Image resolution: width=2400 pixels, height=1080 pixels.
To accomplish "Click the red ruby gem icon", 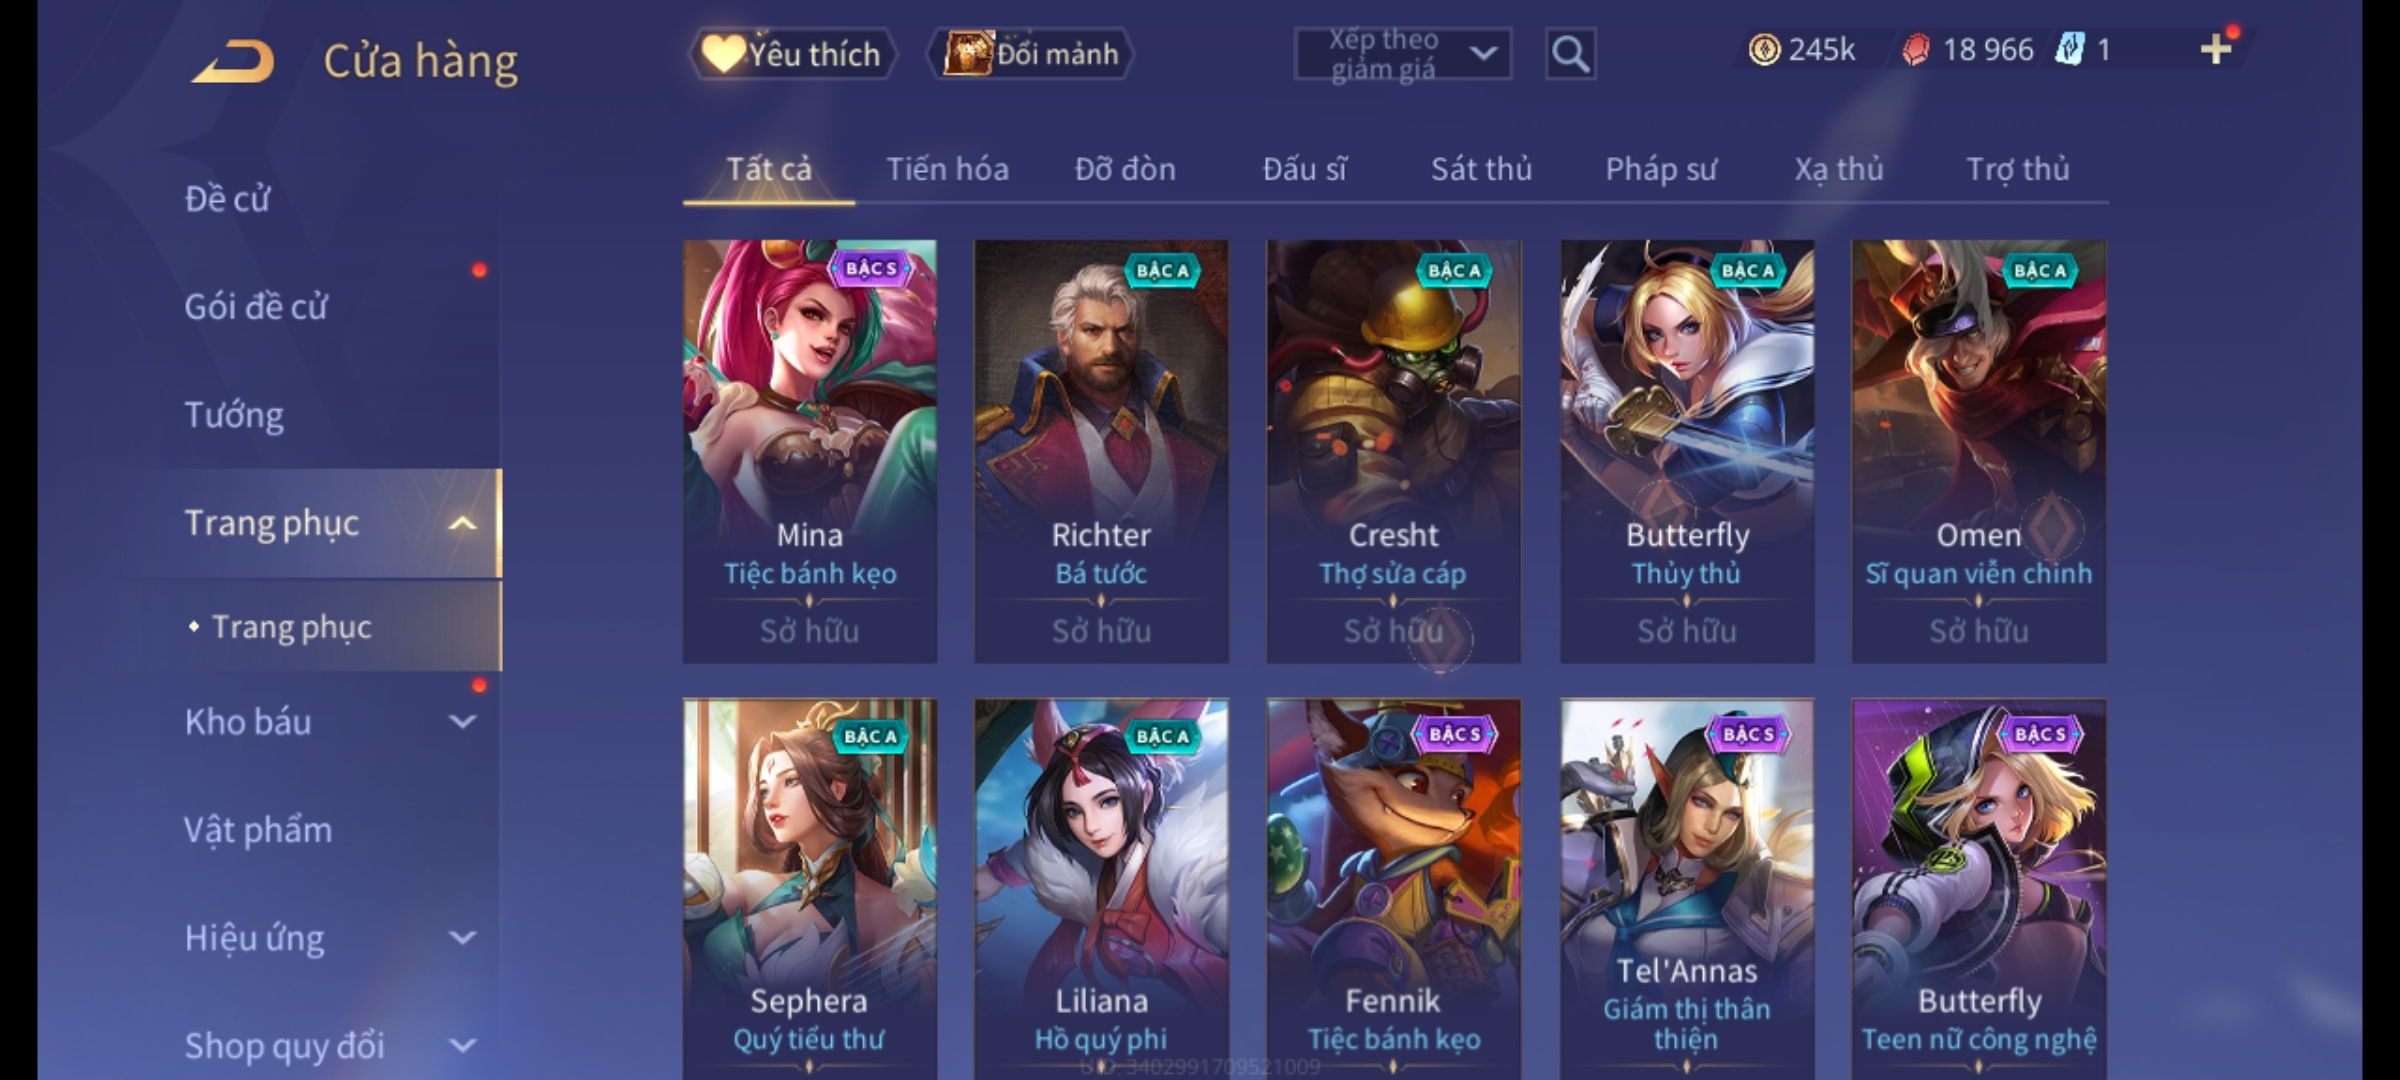I will click(x=1915, y=50).
